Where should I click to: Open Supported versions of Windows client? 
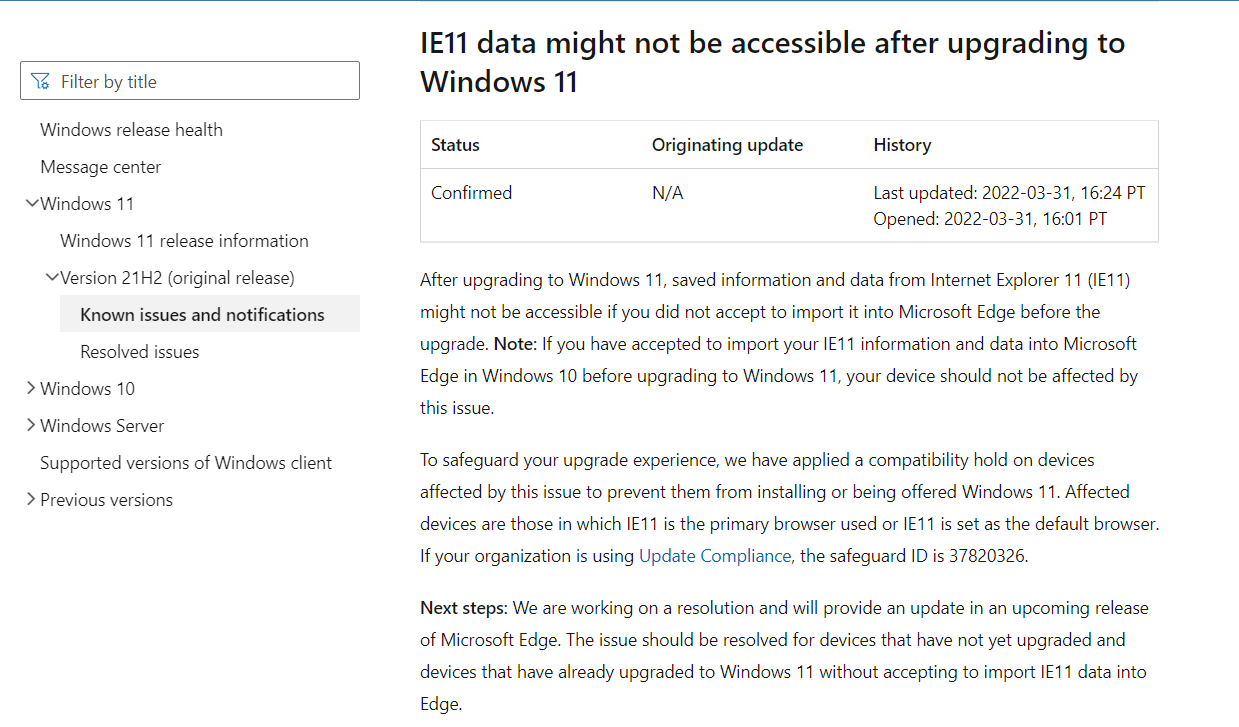click(x=185, y=462)
